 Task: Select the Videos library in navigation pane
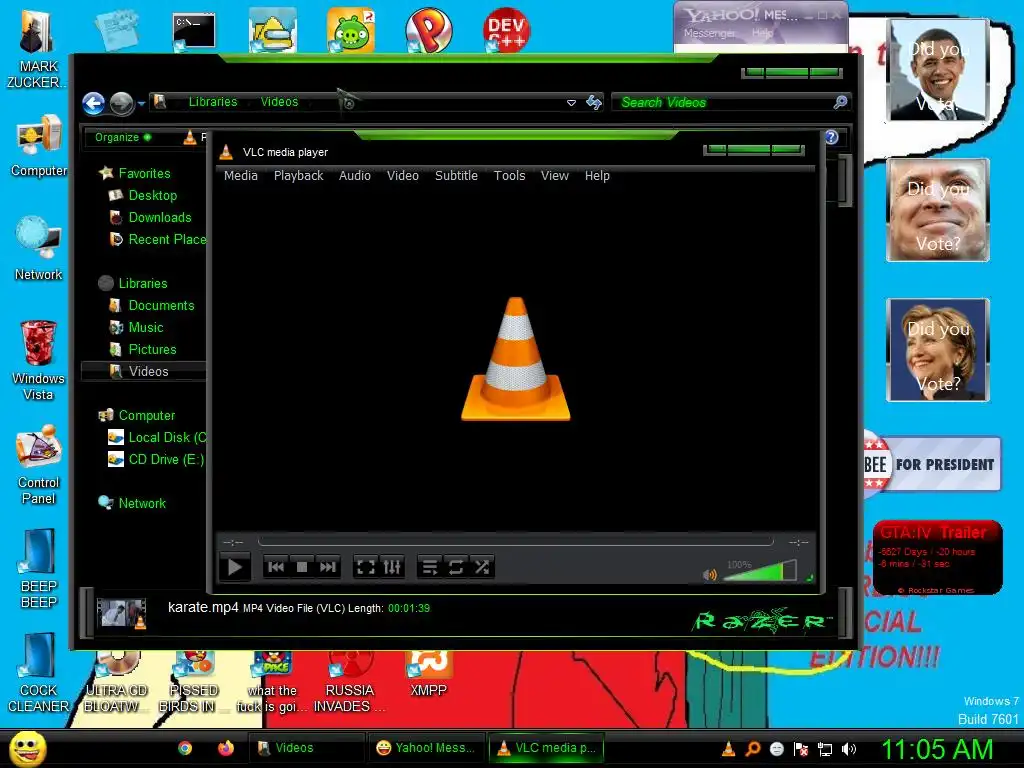(x=144, y=372)
